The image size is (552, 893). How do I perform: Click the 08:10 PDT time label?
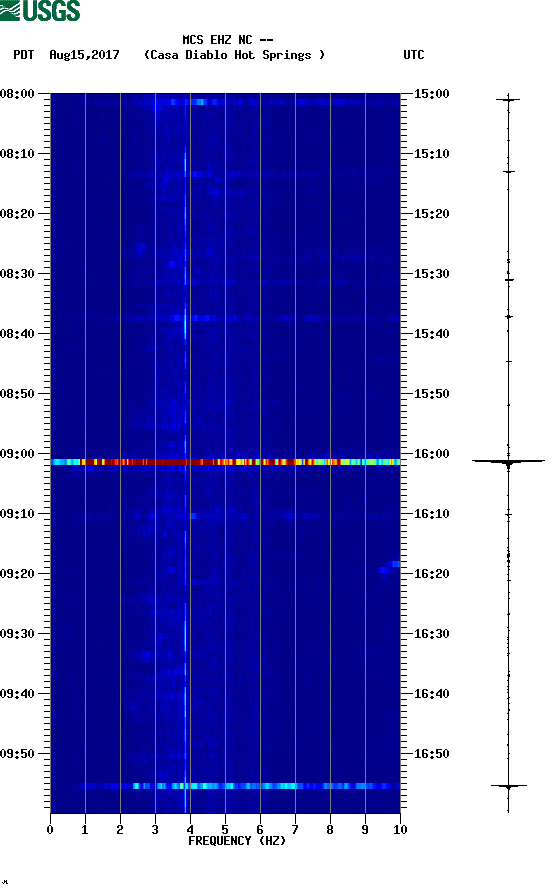click(x=17, y=154)
